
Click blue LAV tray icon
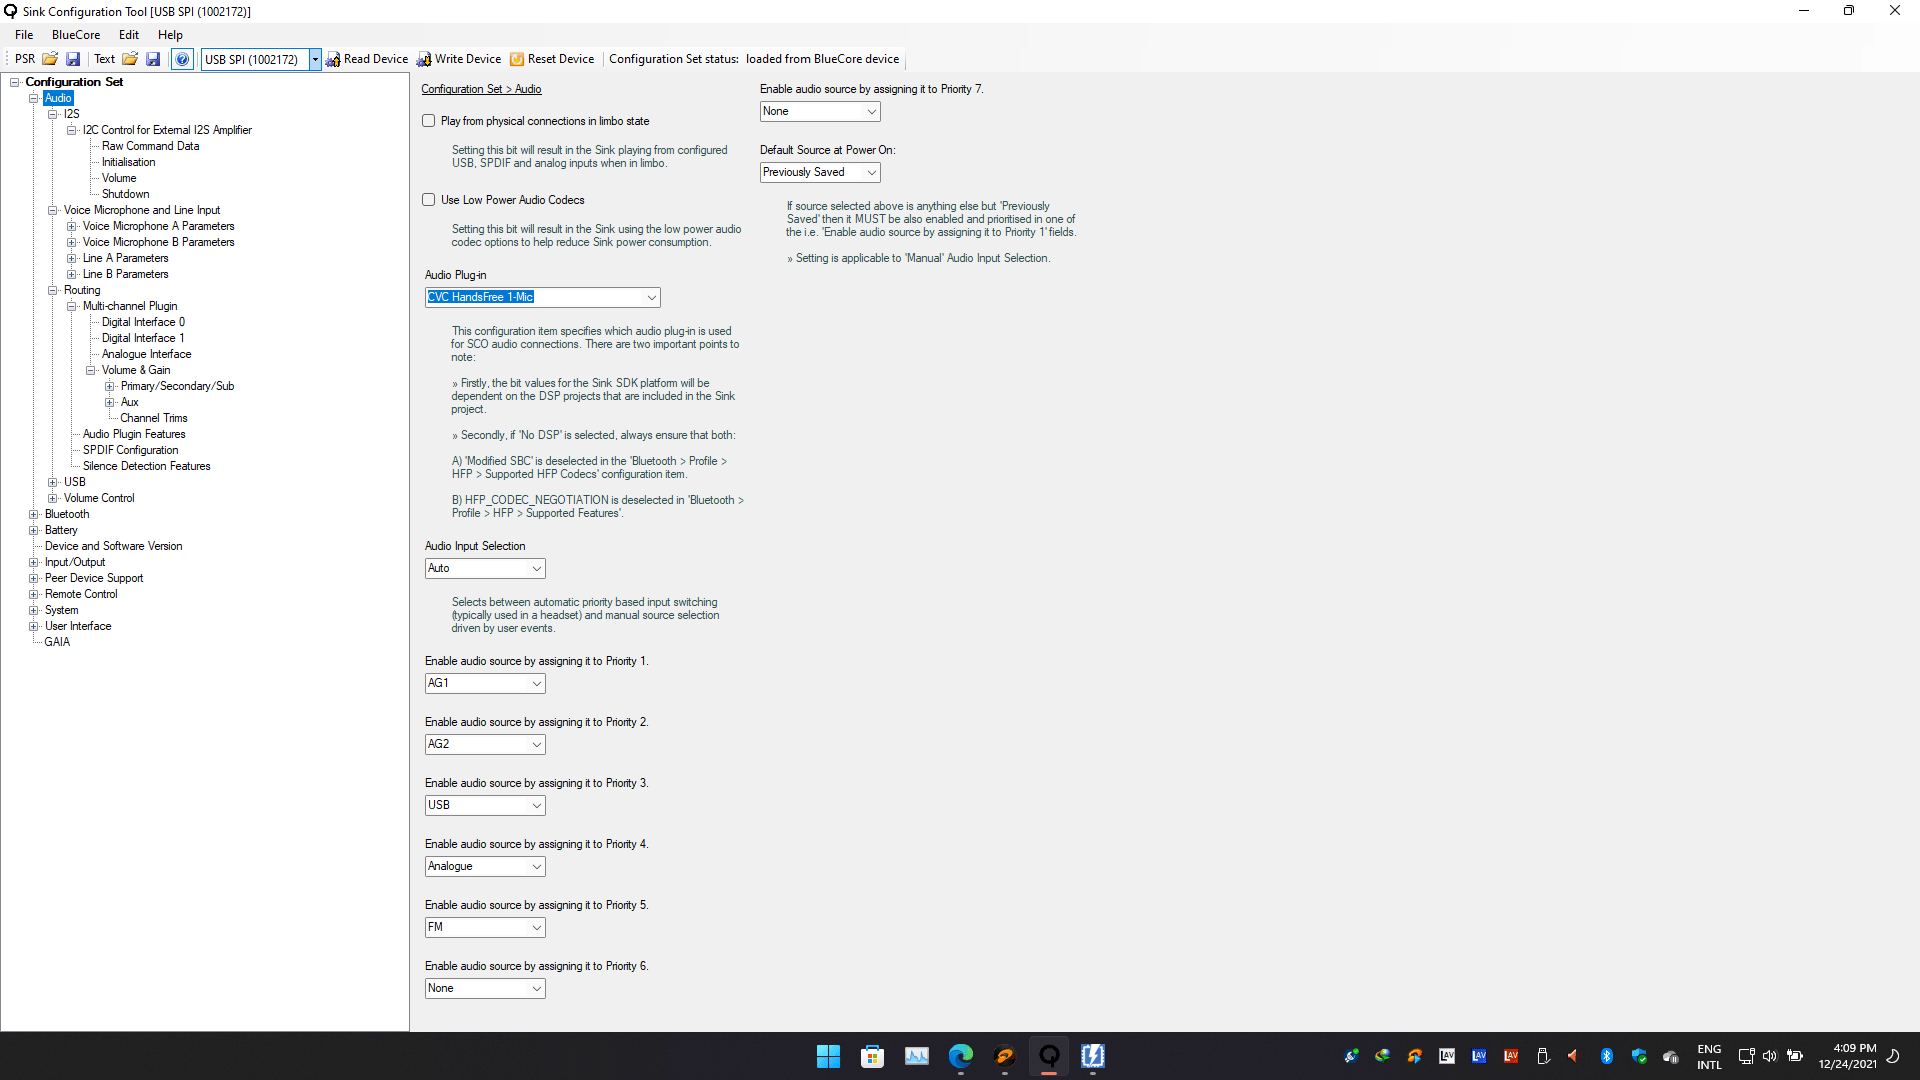(x=1479, y=1056)
